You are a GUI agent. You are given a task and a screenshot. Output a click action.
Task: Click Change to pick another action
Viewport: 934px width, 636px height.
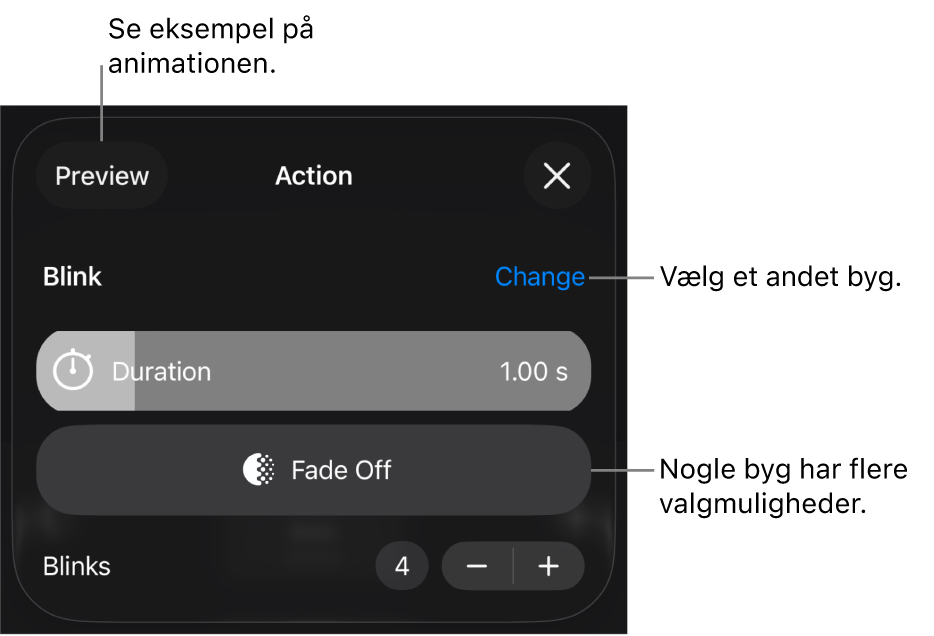pos(540,277)
